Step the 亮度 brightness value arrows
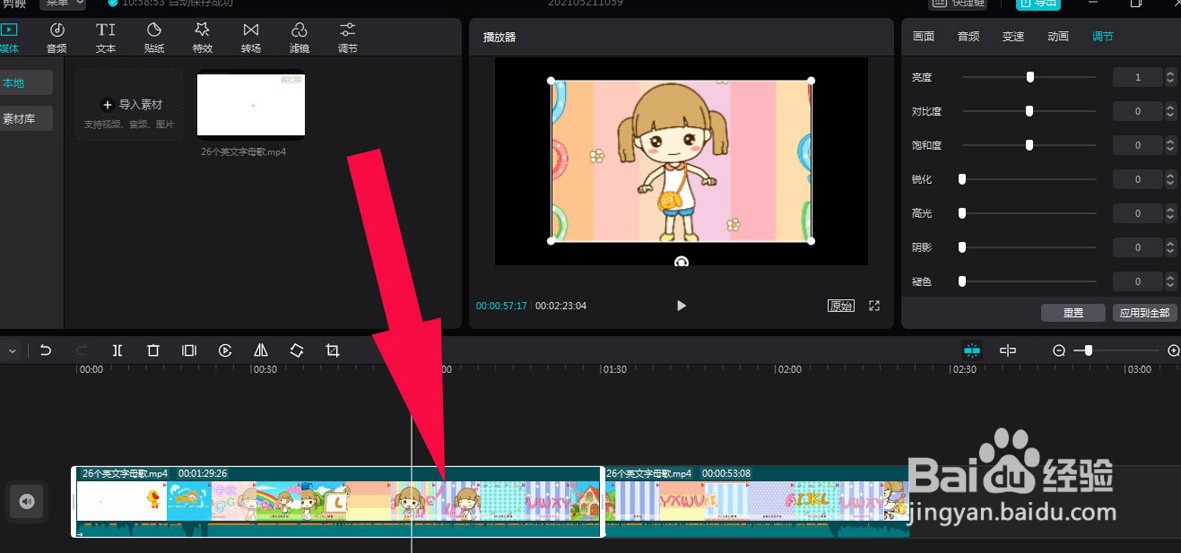 click(x=1170, y=77)
